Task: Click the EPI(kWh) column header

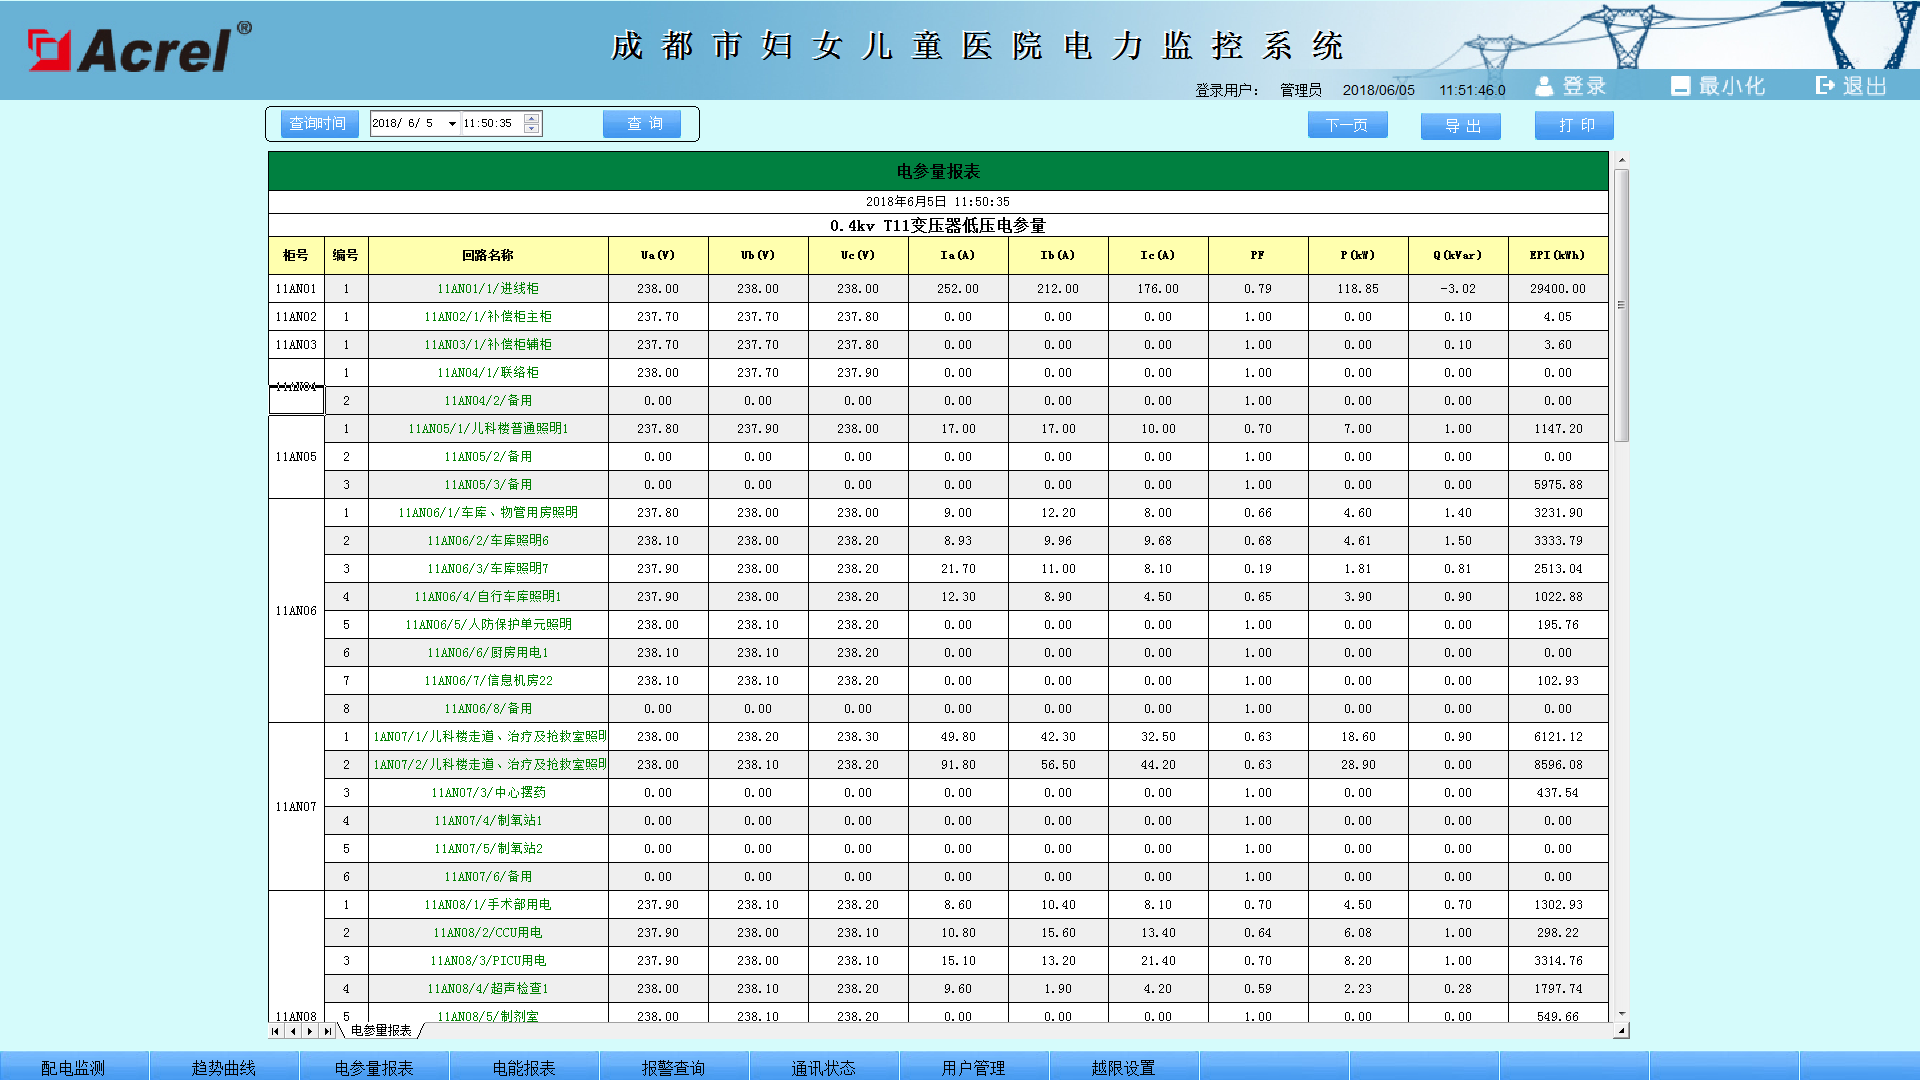Action: [x=1558, y=255]
